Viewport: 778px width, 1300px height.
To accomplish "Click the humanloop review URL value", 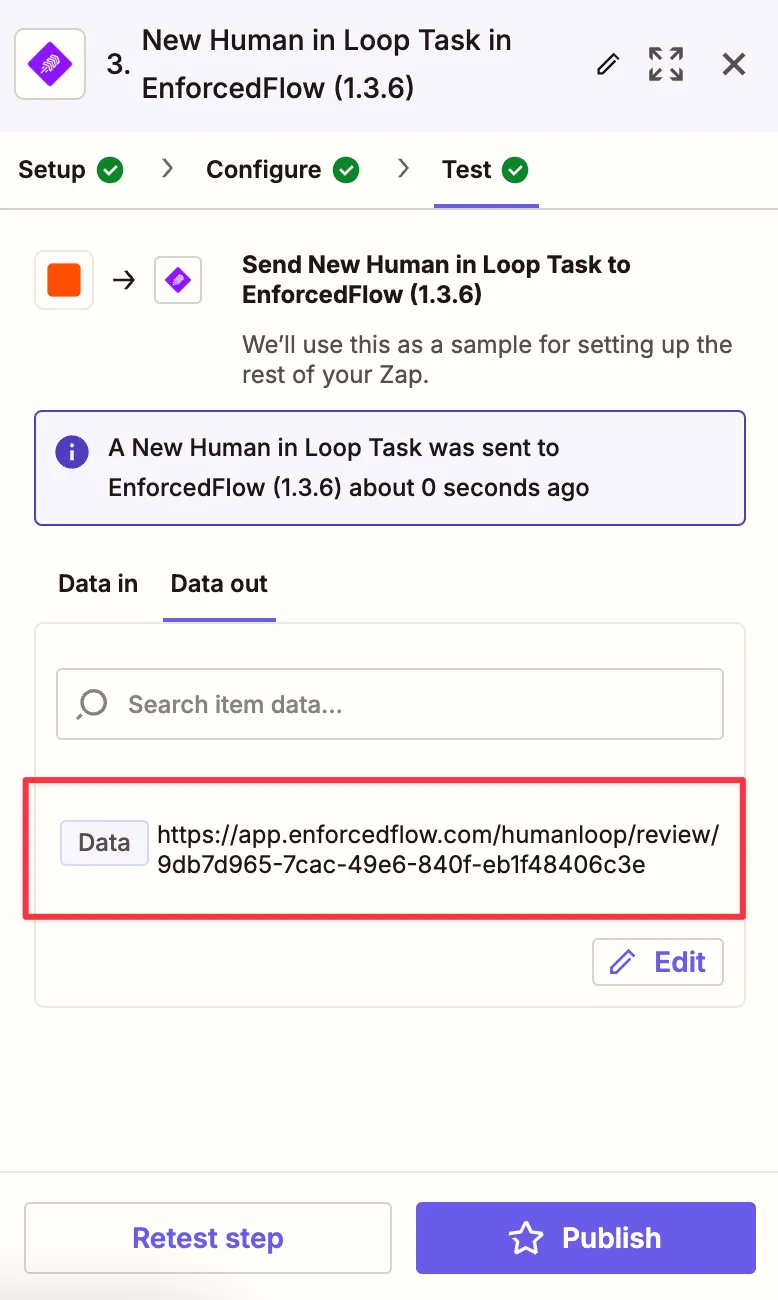I will [438, 850].
